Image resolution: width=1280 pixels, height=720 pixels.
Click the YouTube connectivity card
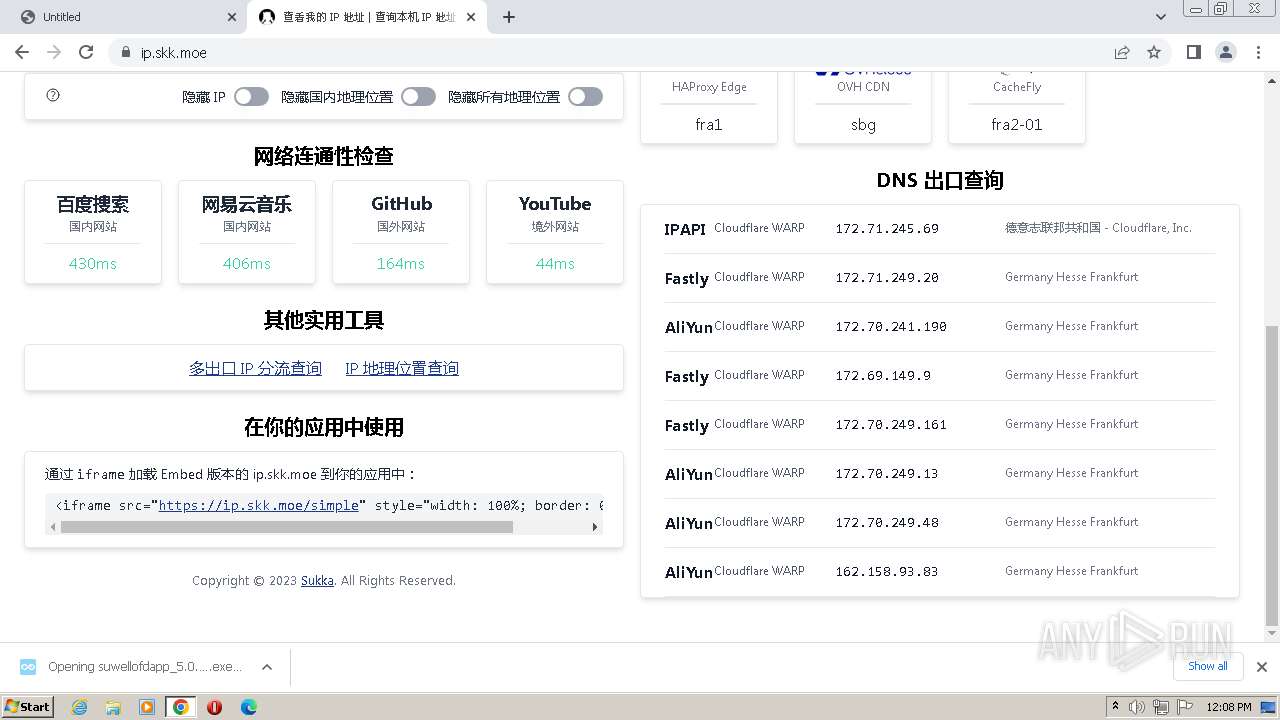[555, 232]
